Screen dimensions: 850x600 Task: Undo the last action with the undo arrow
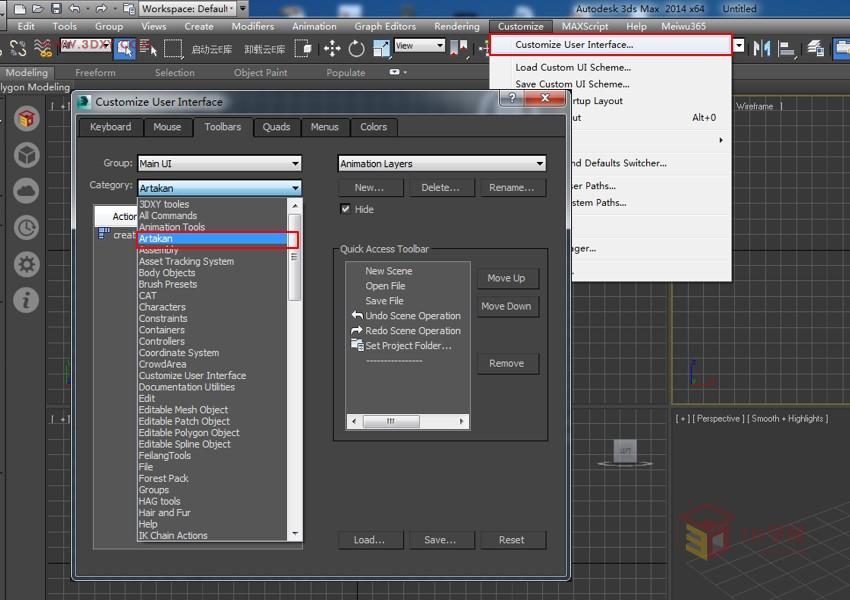click(75, 8)
